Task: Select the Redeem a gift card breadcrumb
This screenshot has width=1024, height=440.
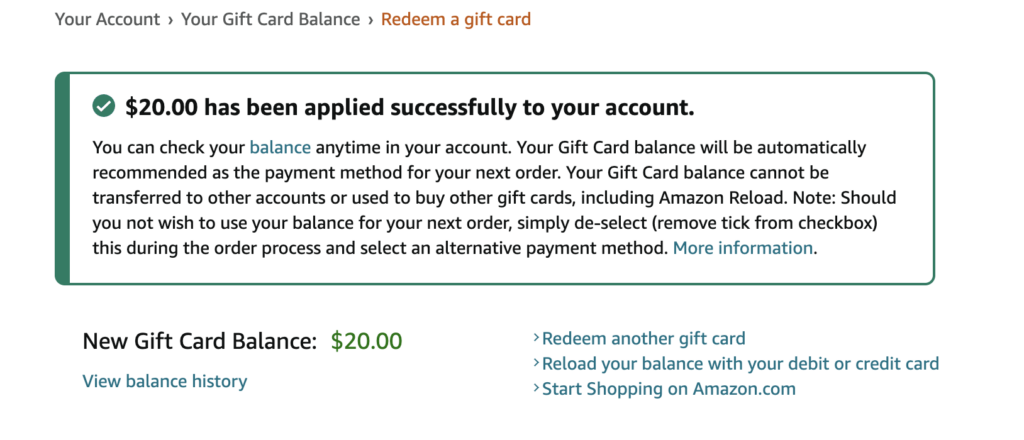Action: click(456, 19)
